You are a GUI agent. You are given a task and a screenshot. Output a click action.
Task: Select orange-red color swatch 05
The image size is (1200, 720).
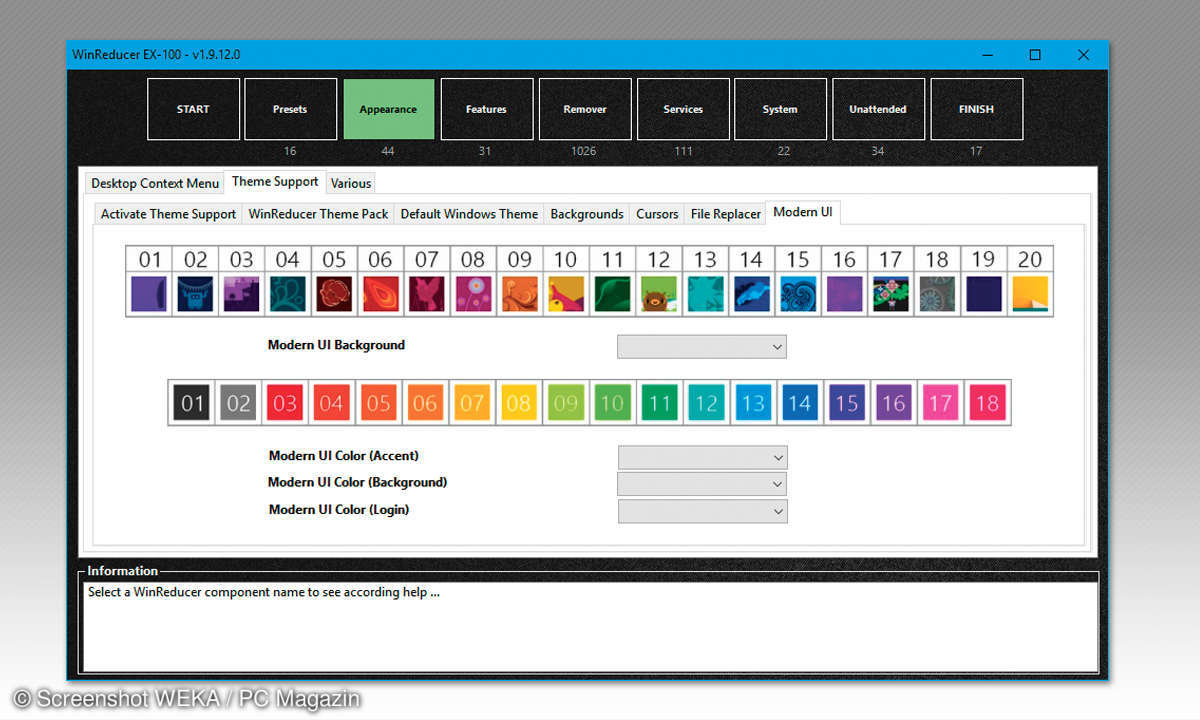point(379,403)
